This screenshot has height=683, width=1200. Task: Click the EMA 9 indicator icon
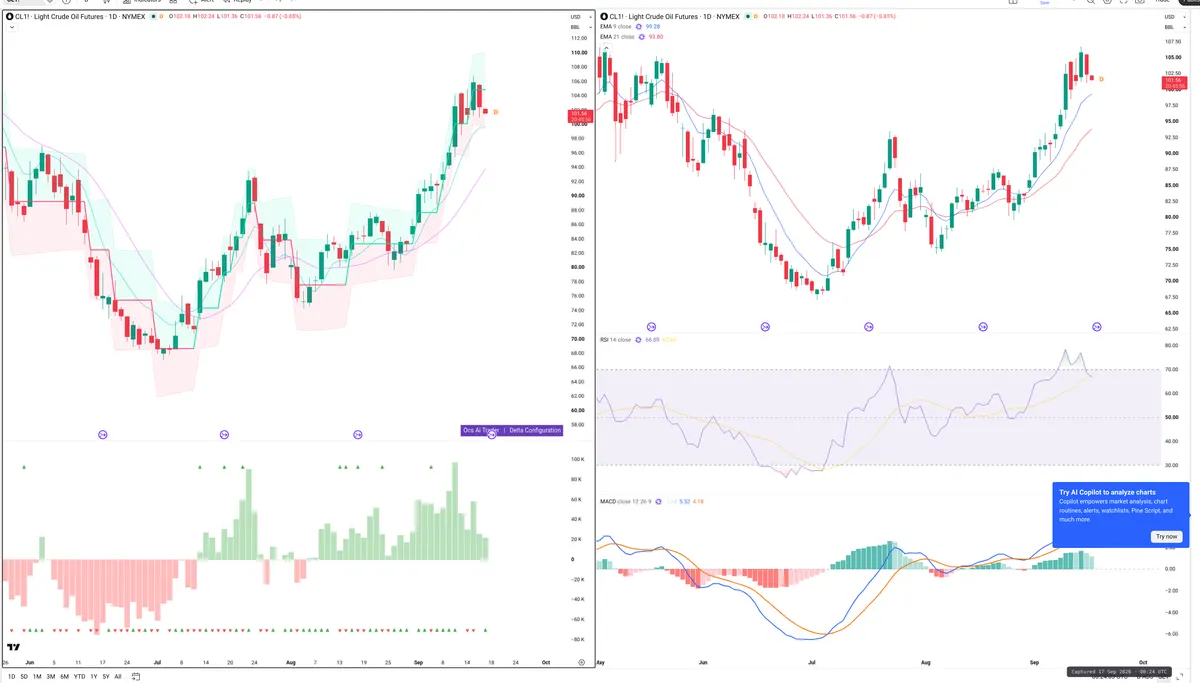pyautogui.click(x=641, y=27)
